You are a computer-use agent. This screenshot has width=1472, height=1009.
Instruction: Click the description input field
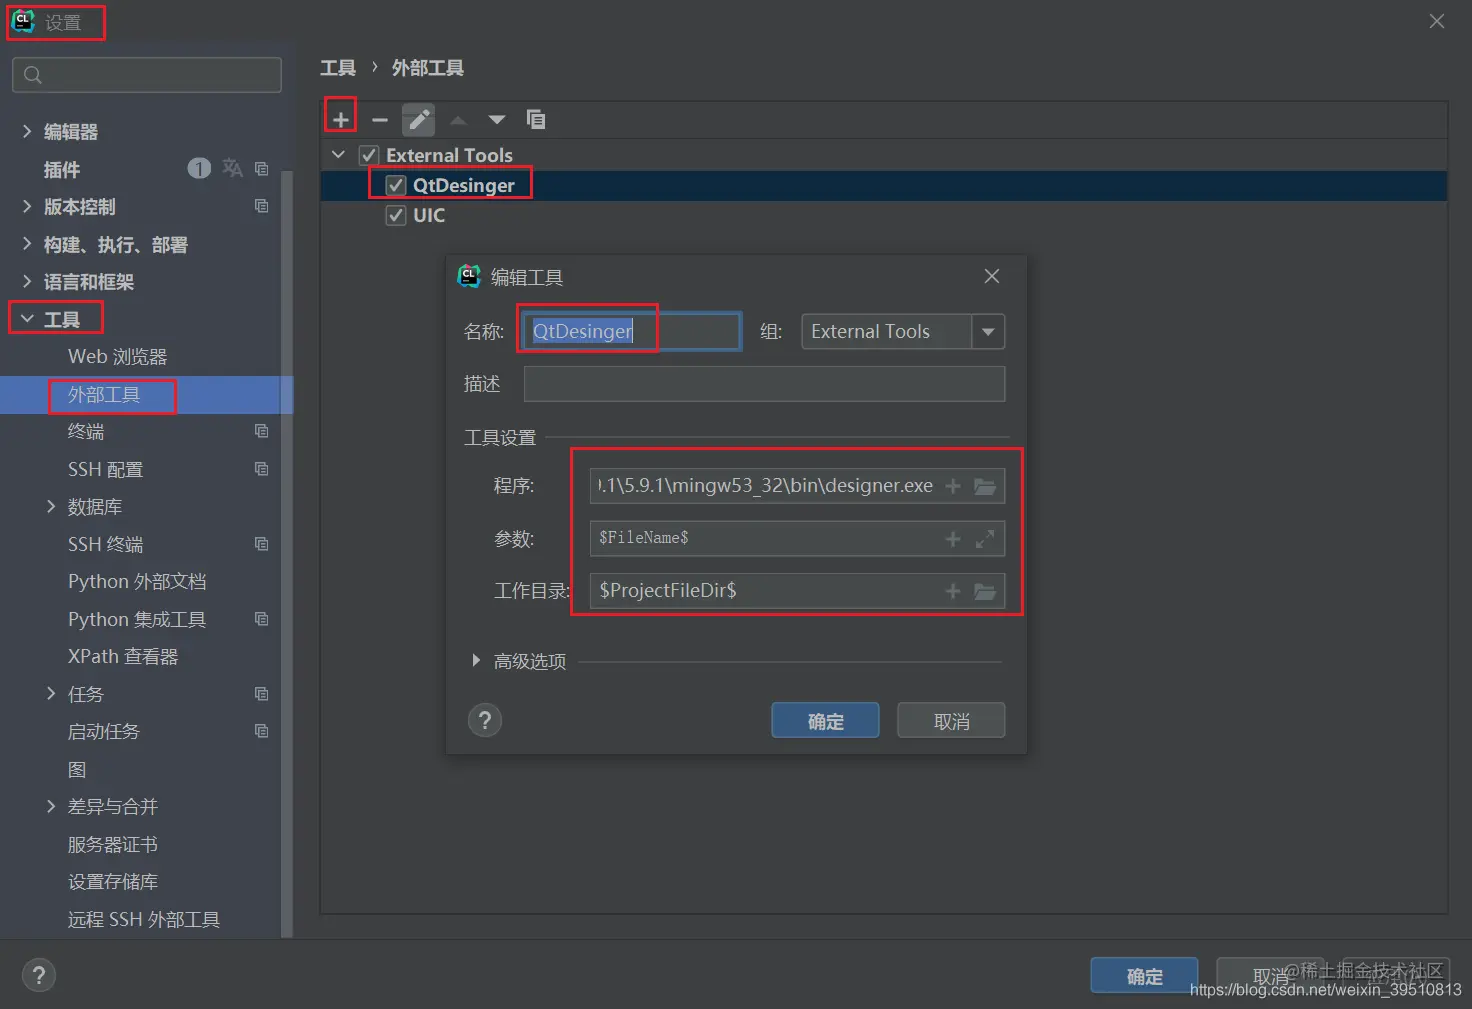click(764, 384)
